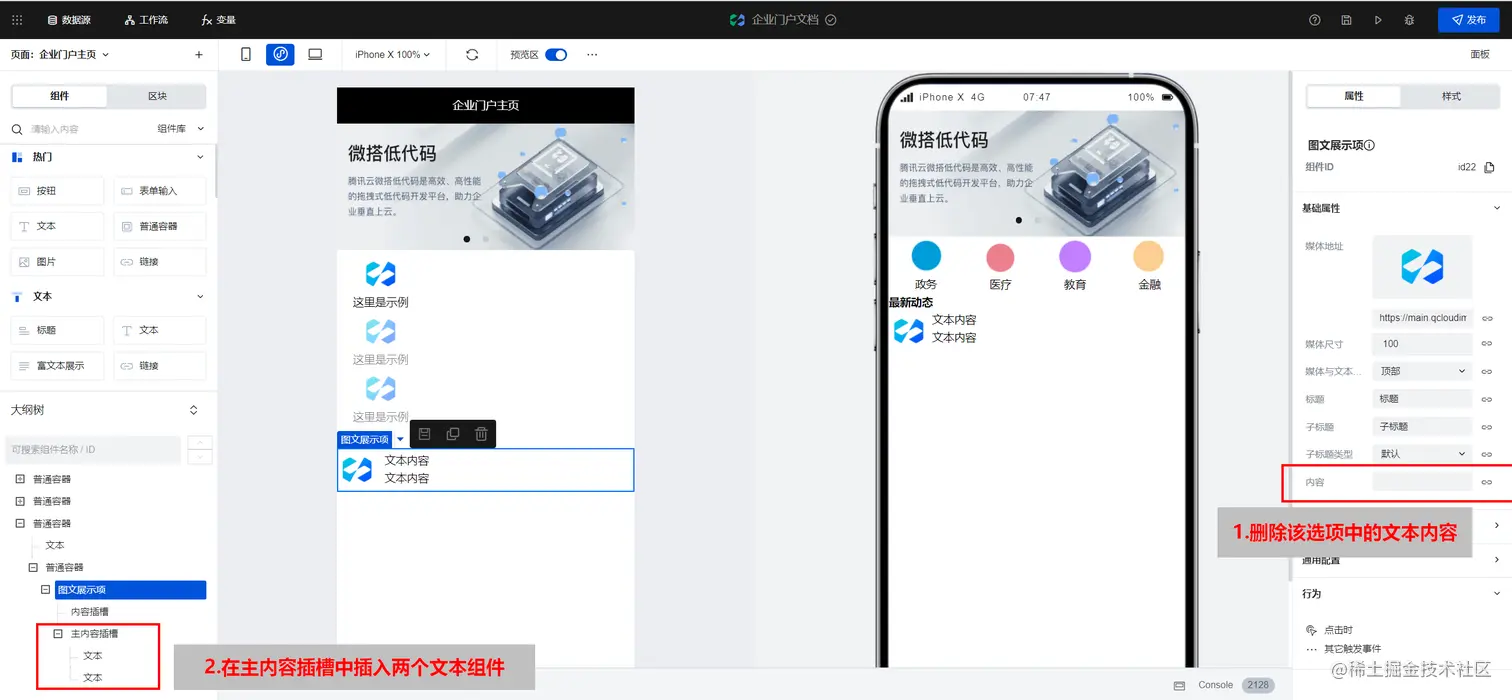The height and width of the screenshot is (700, 1512).
Task: Collapse the 主内容插槽 tree node
Action: [x=58, y=634]
